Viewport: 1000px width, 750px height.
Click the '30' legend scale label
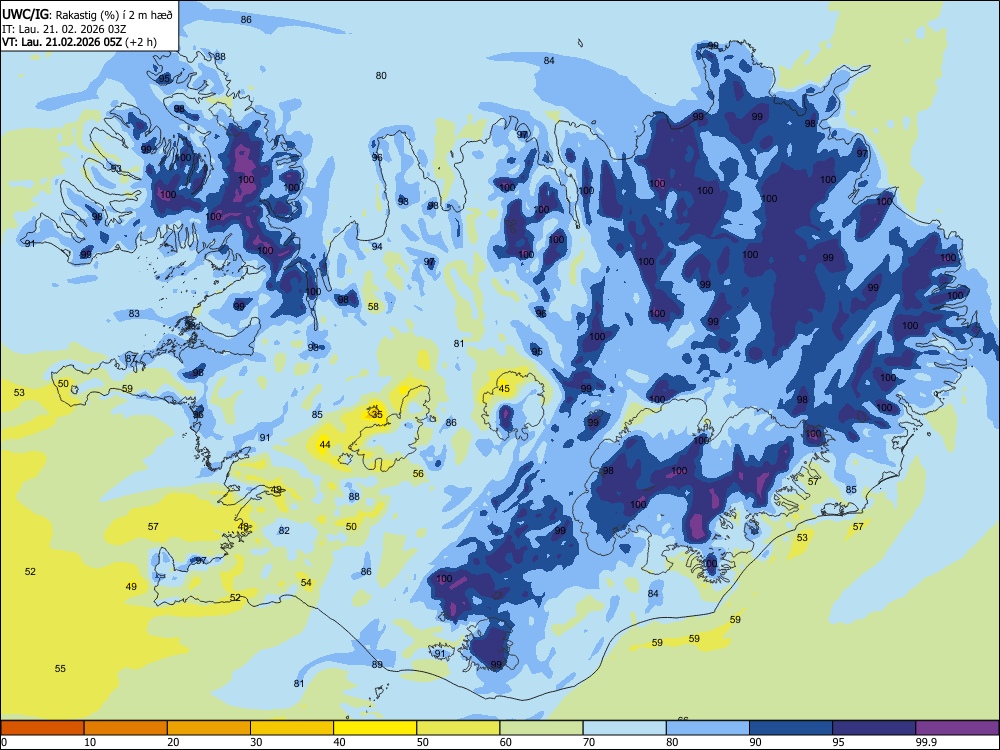(256, 742)
